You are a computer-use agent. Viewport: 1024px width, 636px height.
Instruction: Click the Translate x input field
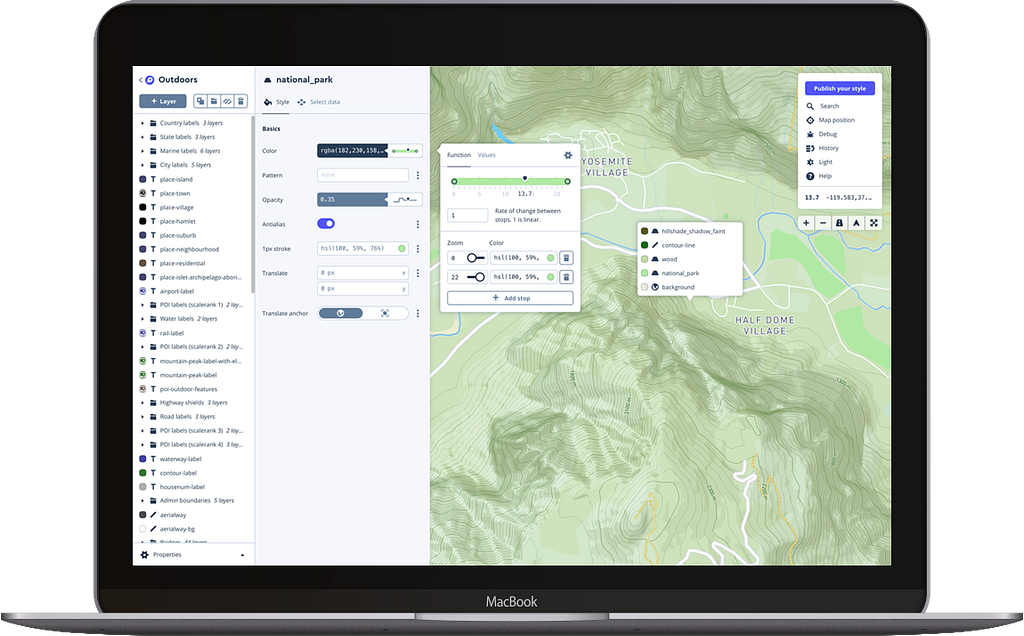click(362, 272)
